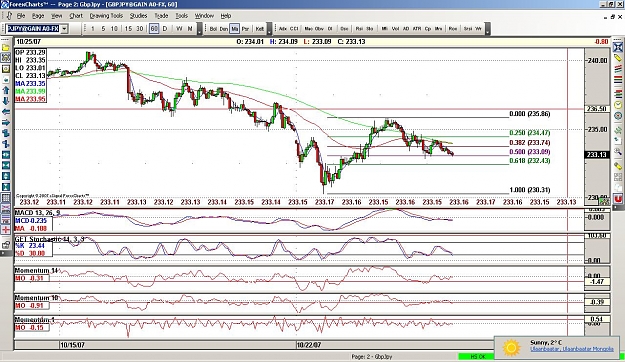Switch to Weekly interval (W)

point(179,29)
